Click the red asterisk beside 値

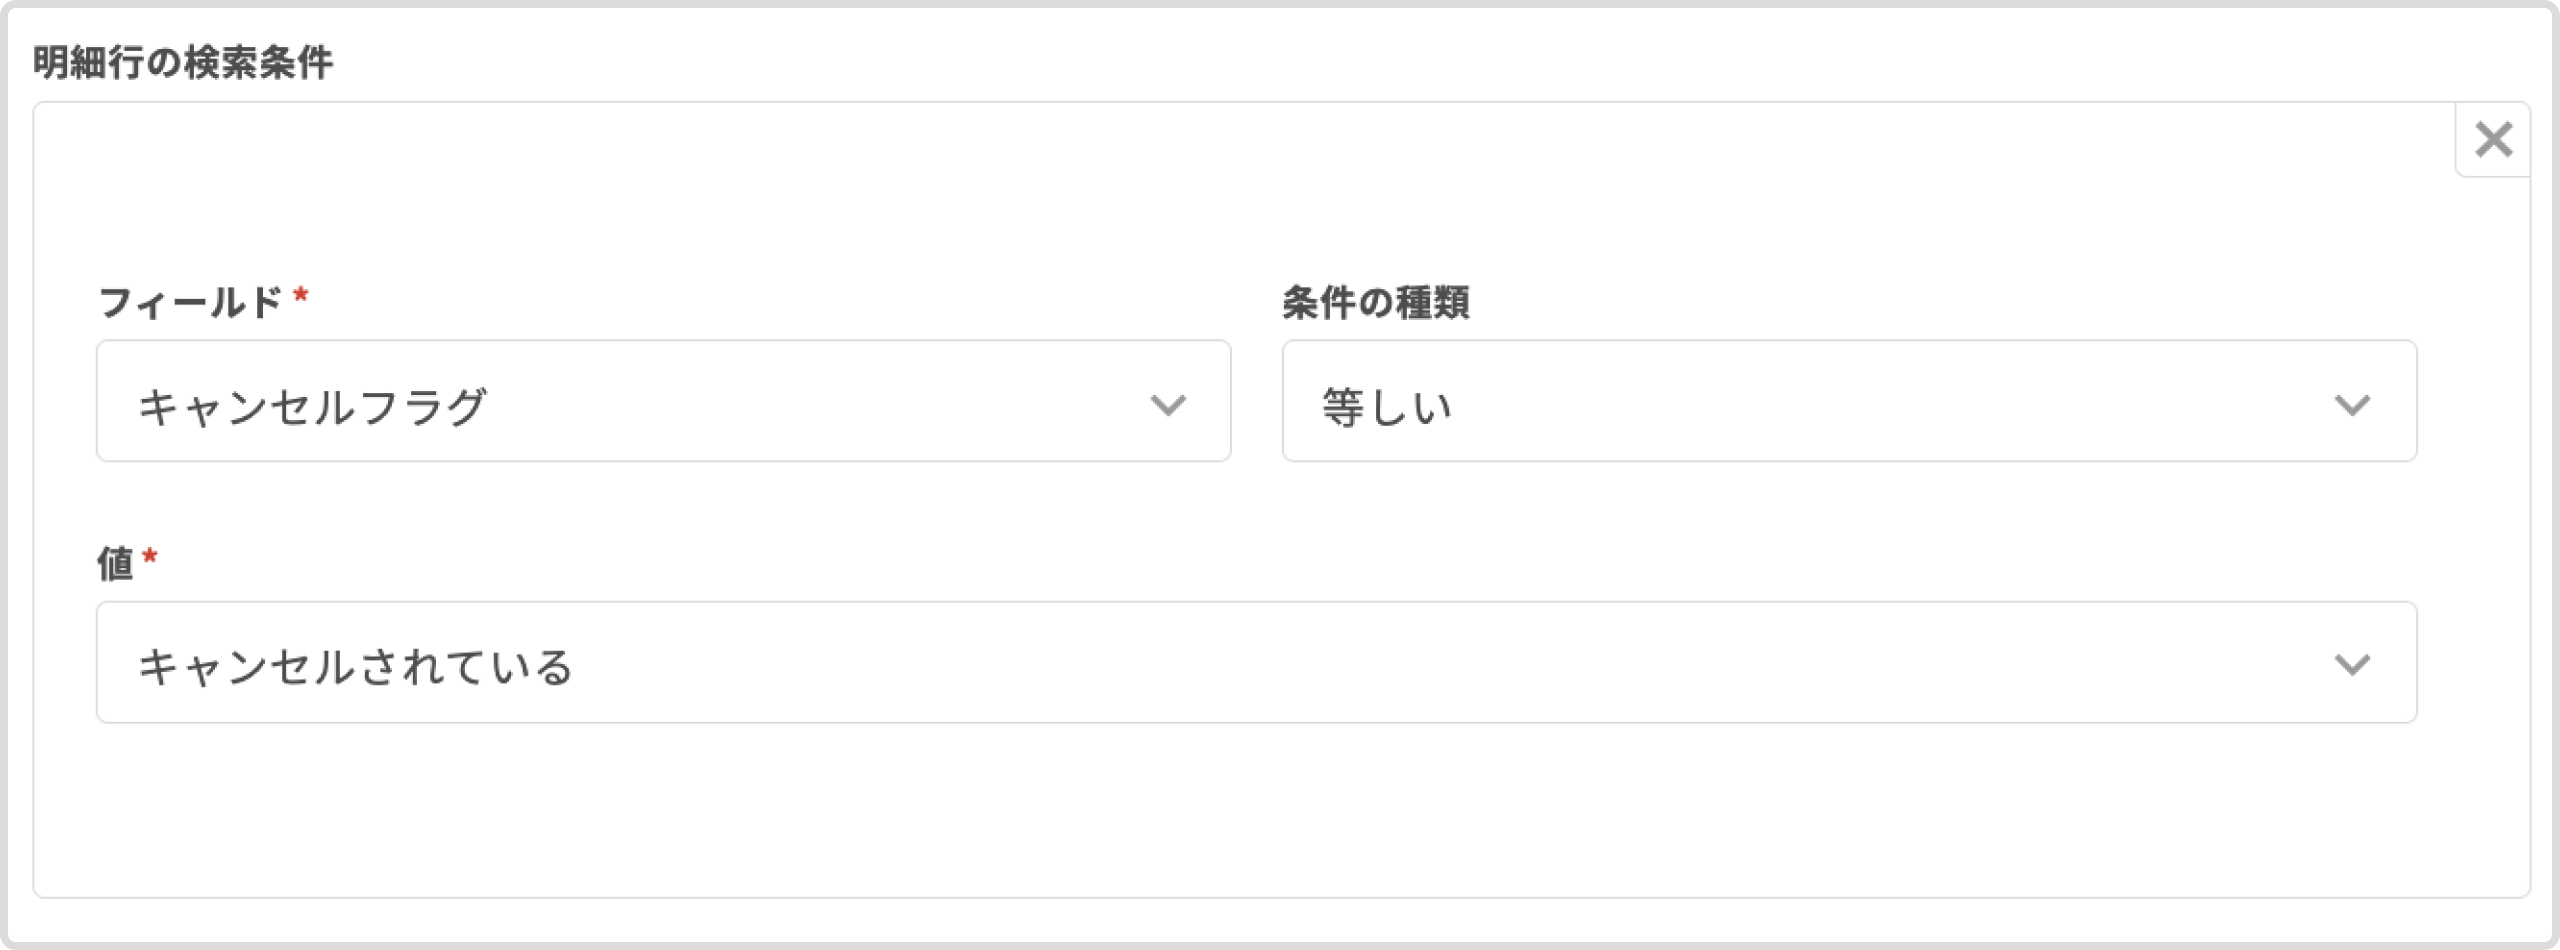(150, 557)
